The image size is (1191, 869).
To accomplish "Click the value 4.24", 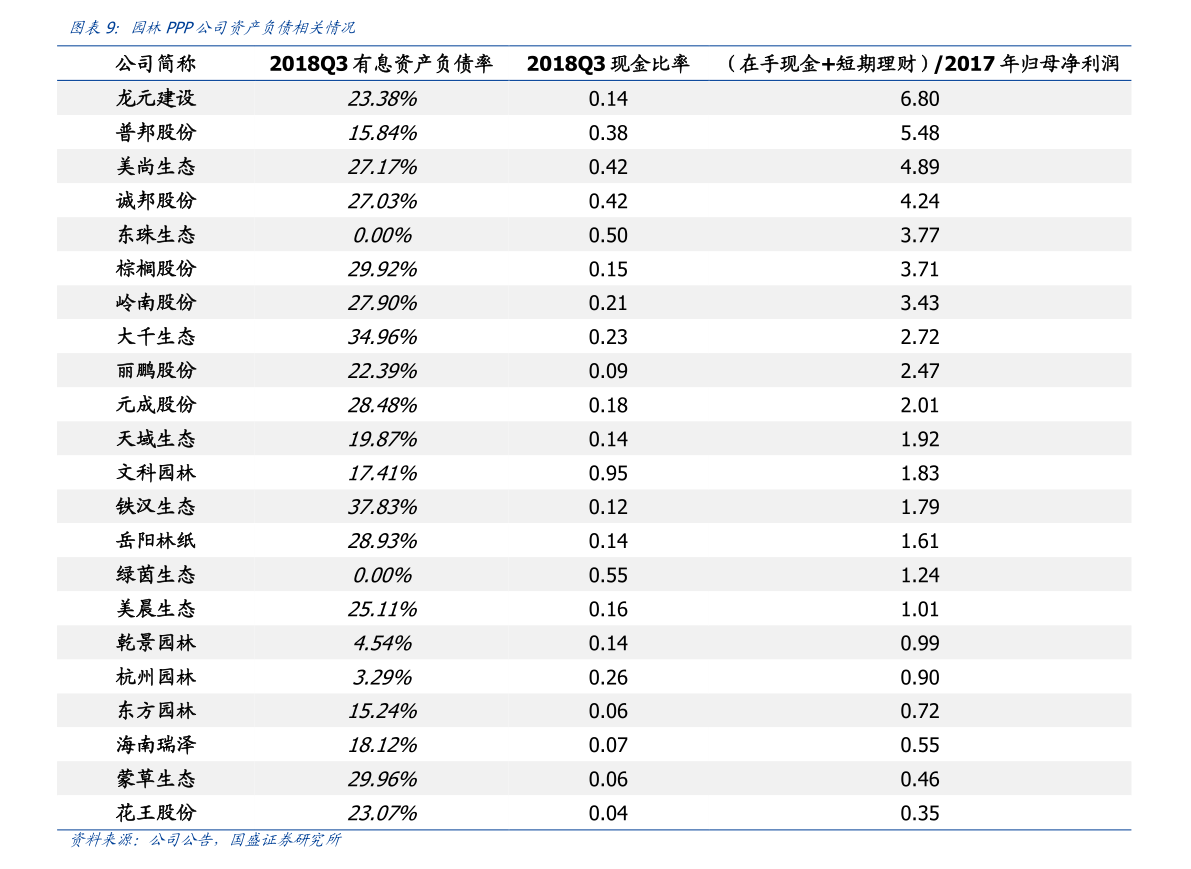I will coord(920,201).
